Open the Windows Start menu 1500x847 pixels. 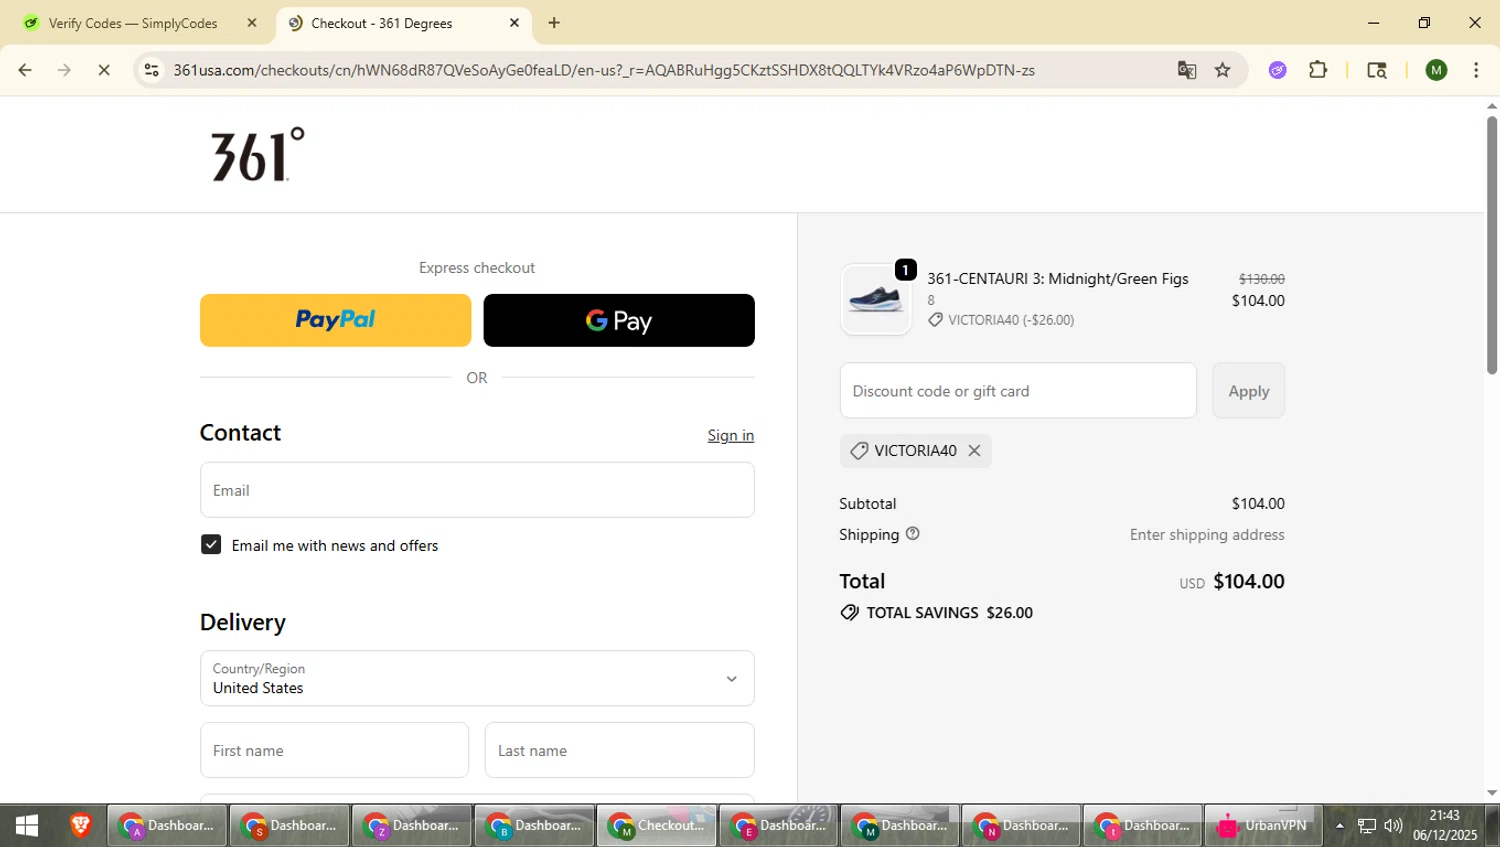pos(27,826)
